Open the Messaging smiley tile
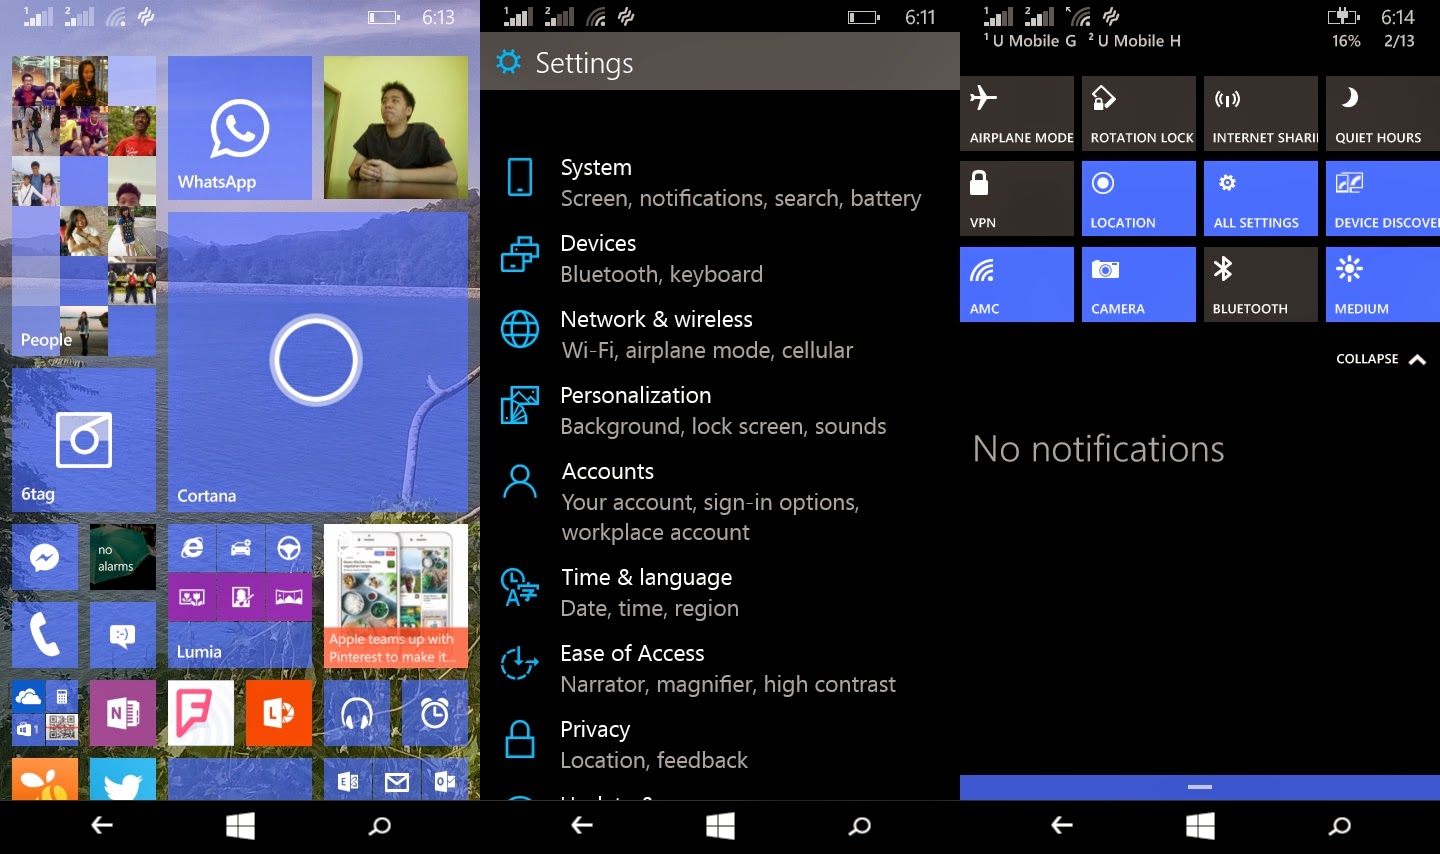This screenshot has width=1440, height=854. (123, 635)
